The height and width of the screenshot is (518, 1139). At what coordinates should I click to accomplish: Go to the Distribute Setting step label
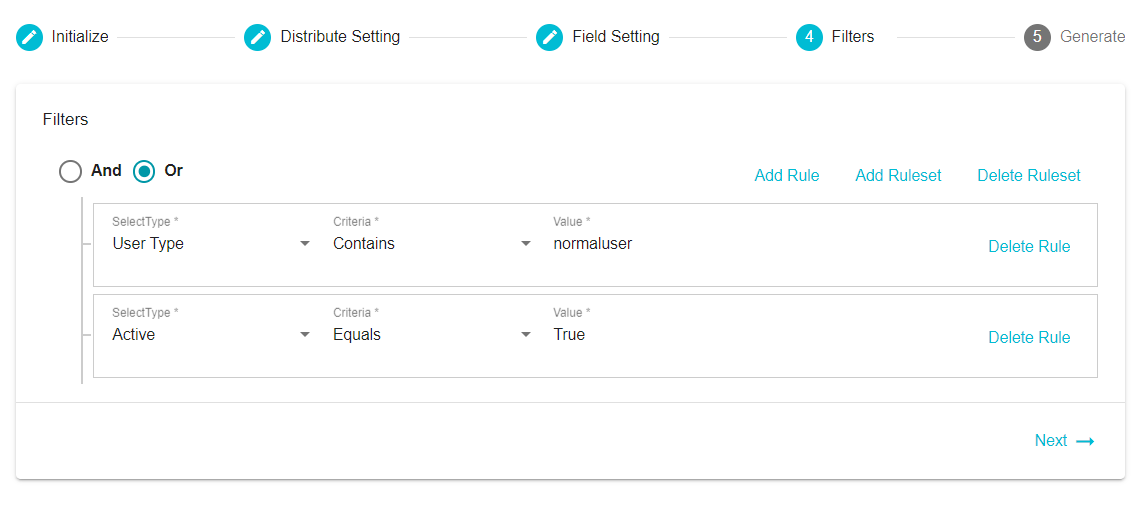[340, 36]
